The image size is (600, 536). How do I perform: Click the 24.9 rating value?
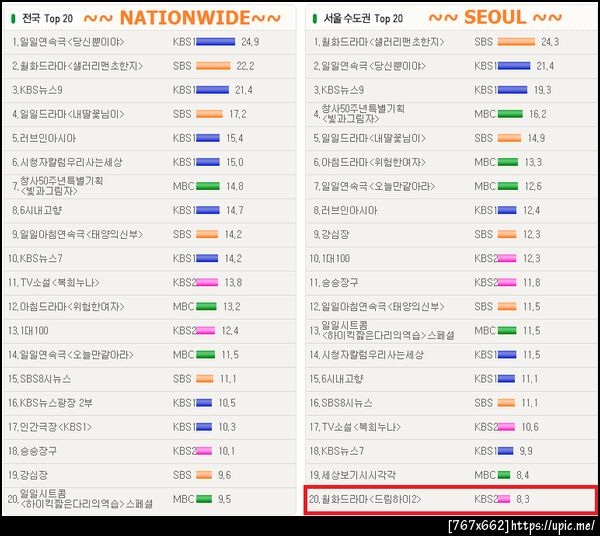pyautogui.click(x=250, y=42)
